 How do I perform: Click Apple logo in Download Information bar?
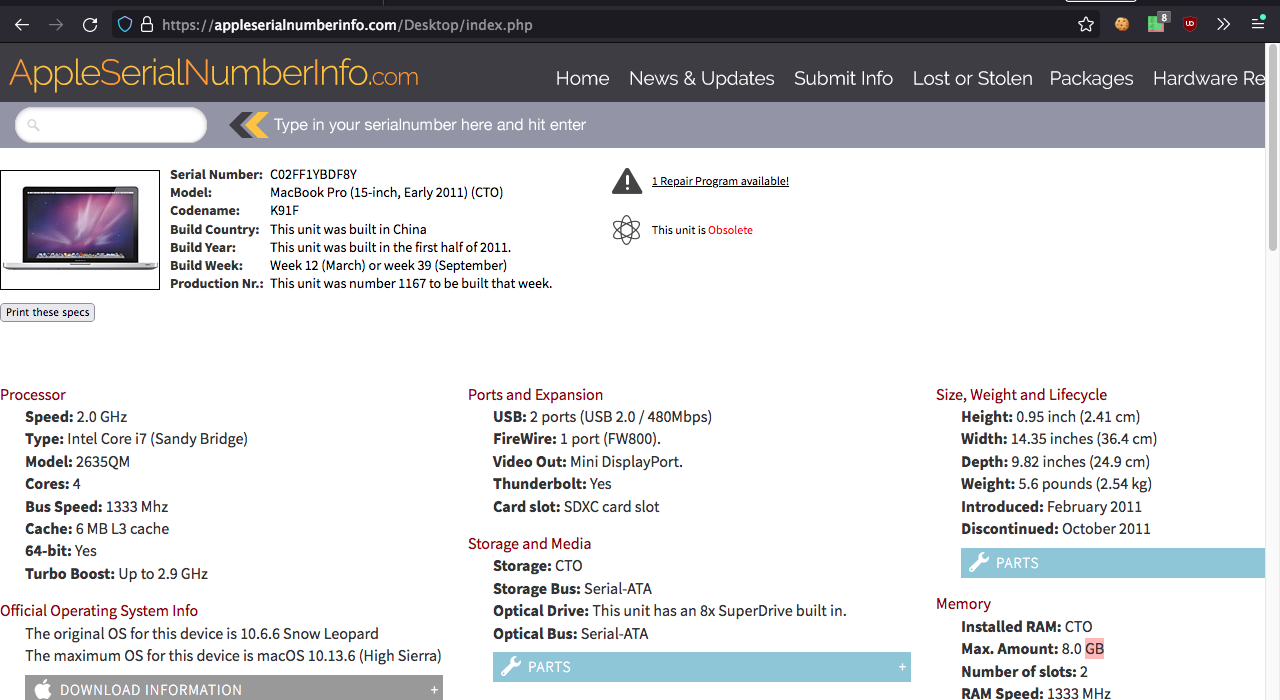tap(43, 689)
